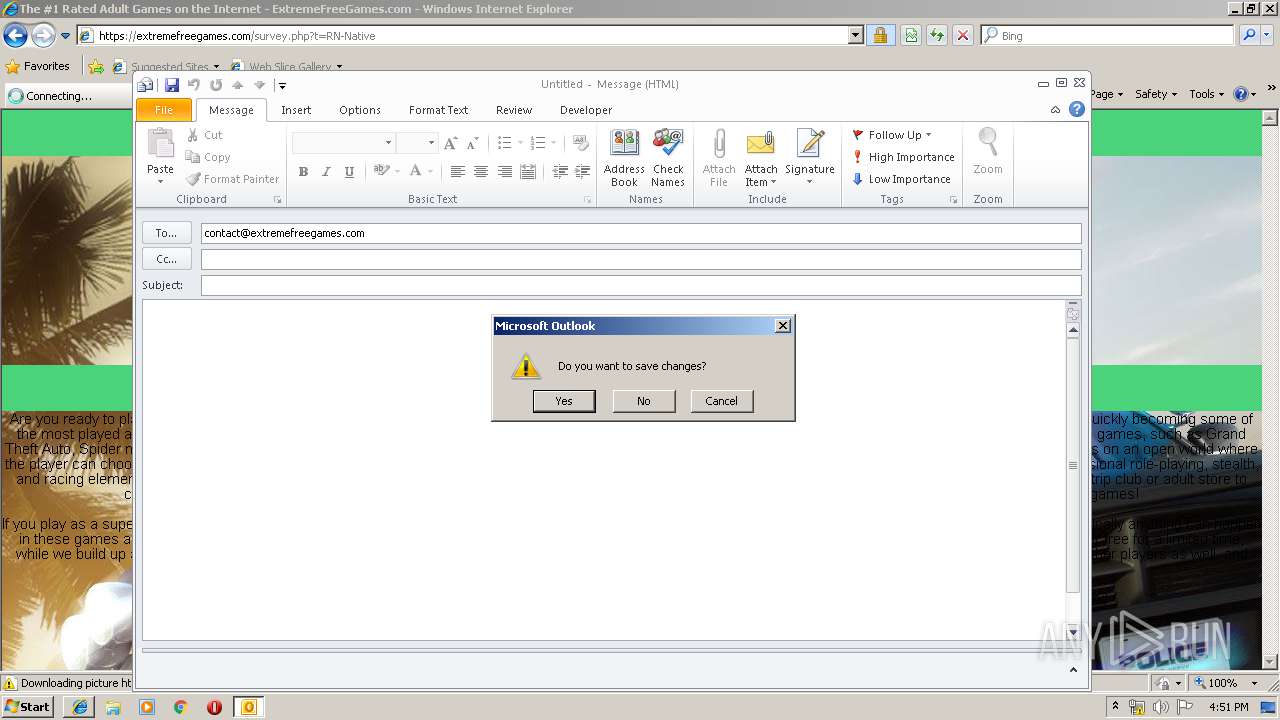Align text right
The width and height of the screenshot is (1280, 720).
click(x=505, y=172)
